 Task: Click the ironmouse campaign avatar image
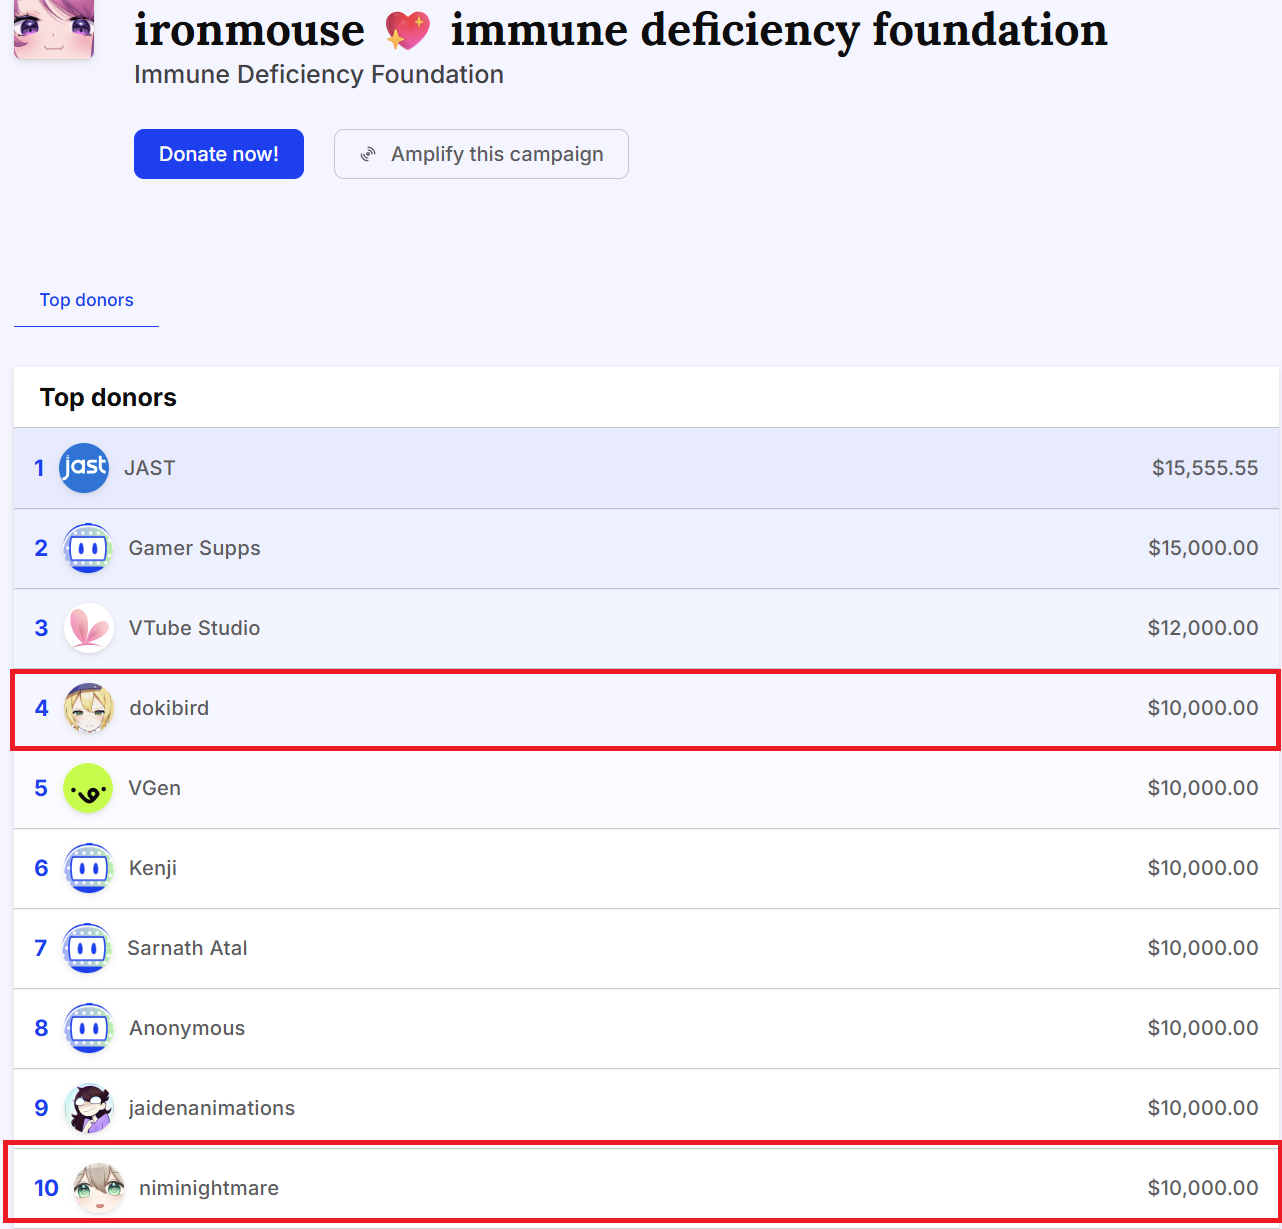point(54,28)
